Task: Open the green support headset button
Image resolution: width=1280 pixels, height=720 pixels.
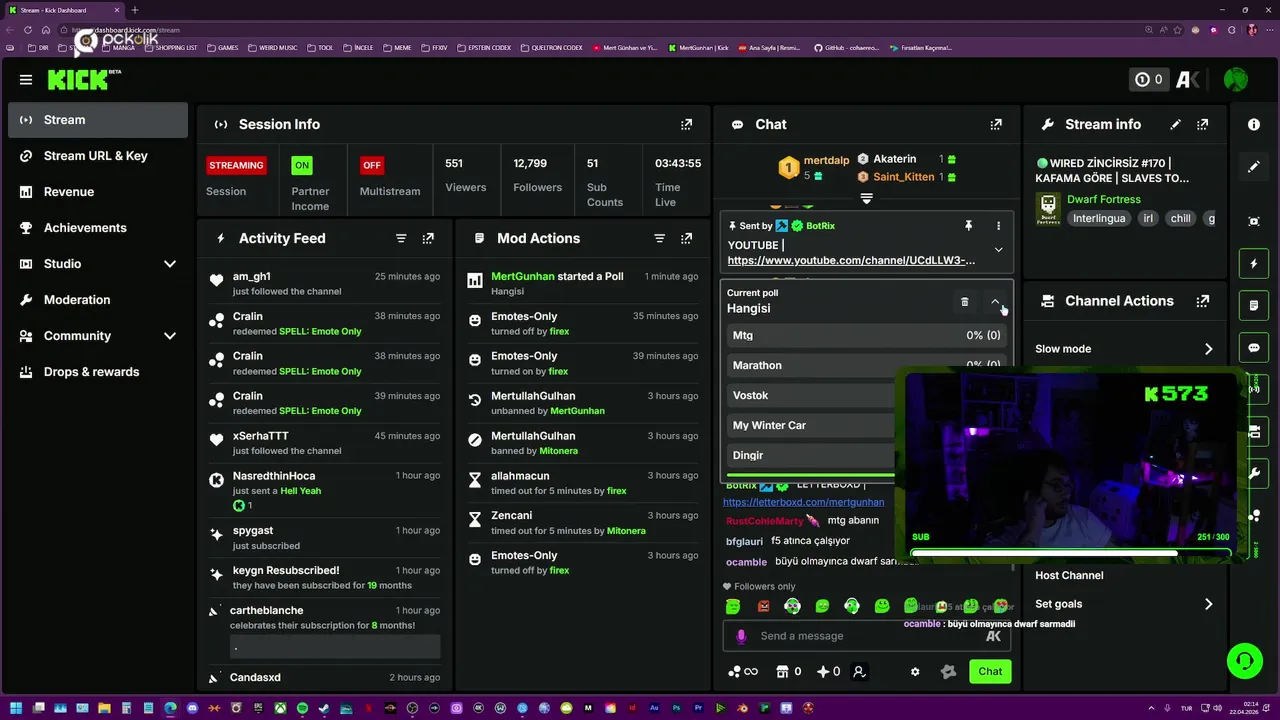Action: coord(1244,661)
